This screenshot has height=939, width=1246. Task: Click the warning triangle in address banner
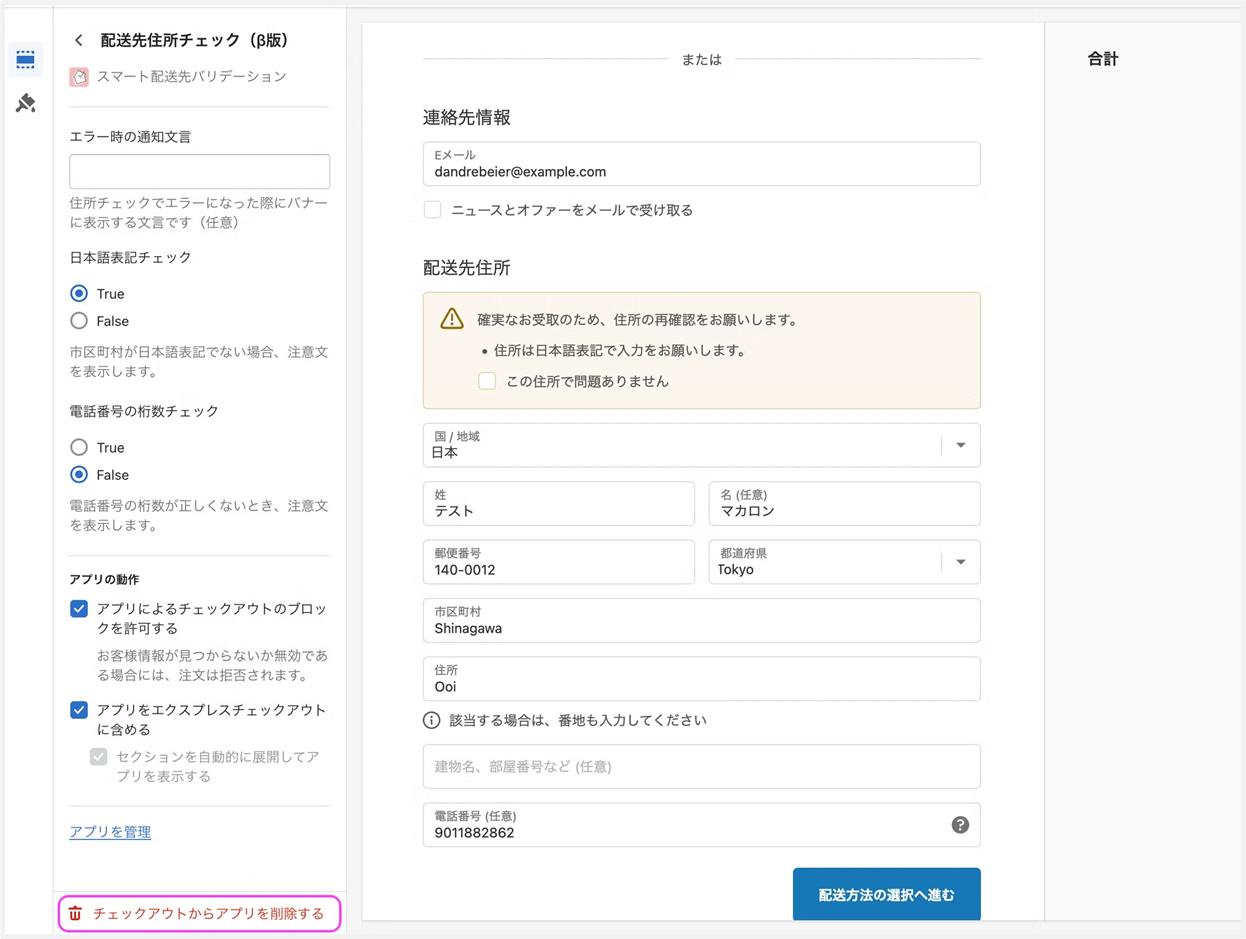point(452,319)
